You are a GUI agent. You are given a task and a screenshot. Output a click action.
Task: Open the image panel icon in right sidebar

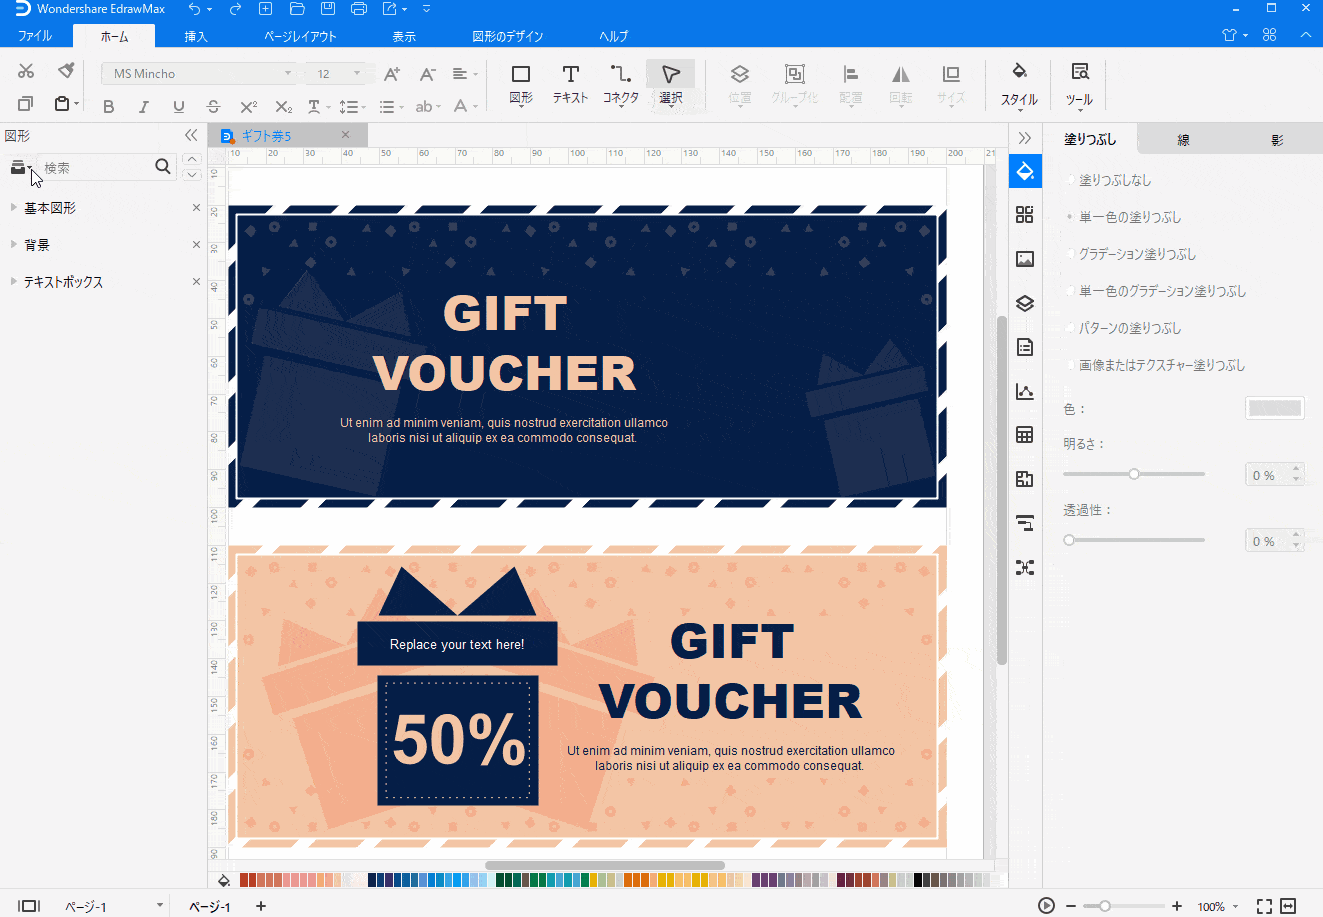1024,259
